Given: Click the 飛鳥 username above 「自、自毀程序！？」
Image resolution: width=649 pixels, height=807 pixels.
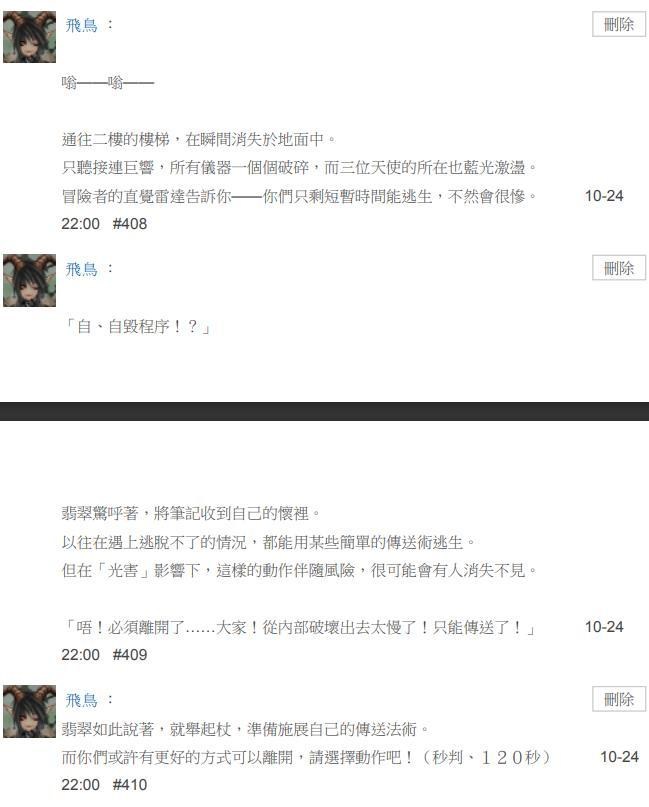Looking at the screenshot, I should pyautogui.click(x=81, y=269).
